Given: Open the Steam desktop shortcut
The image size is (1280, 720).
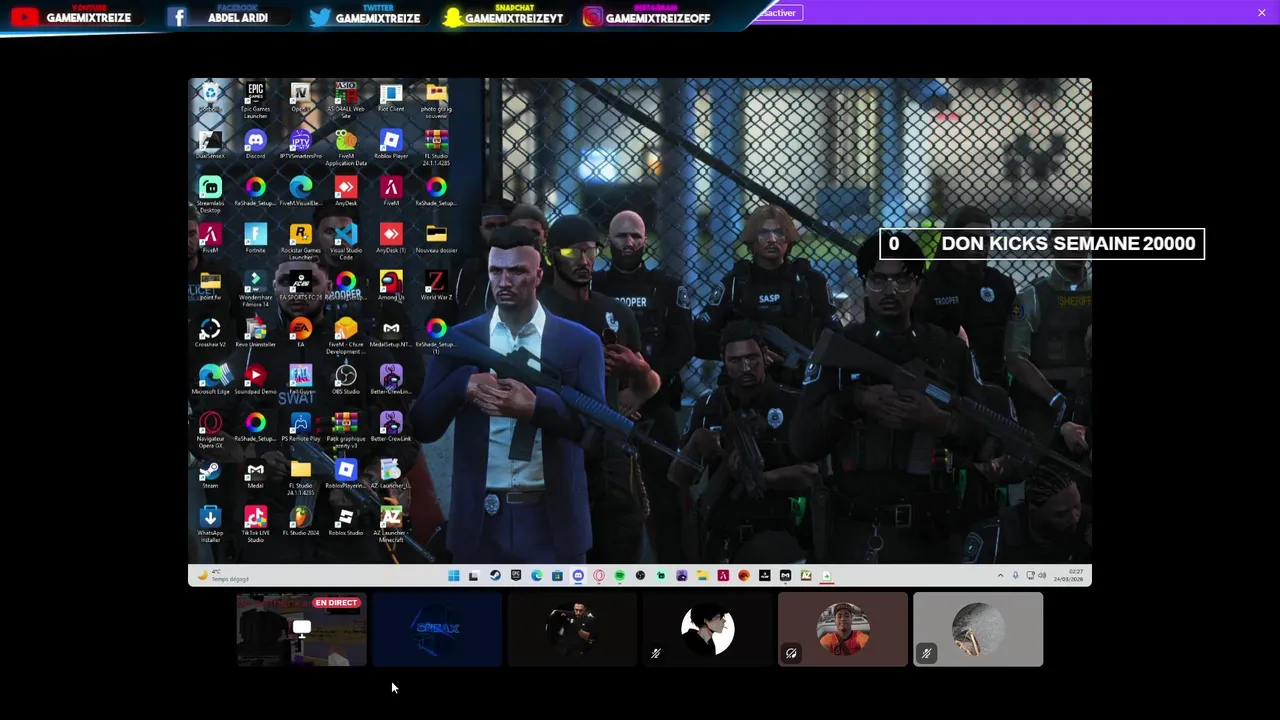Looking at the screenshot, I should 210,474.
